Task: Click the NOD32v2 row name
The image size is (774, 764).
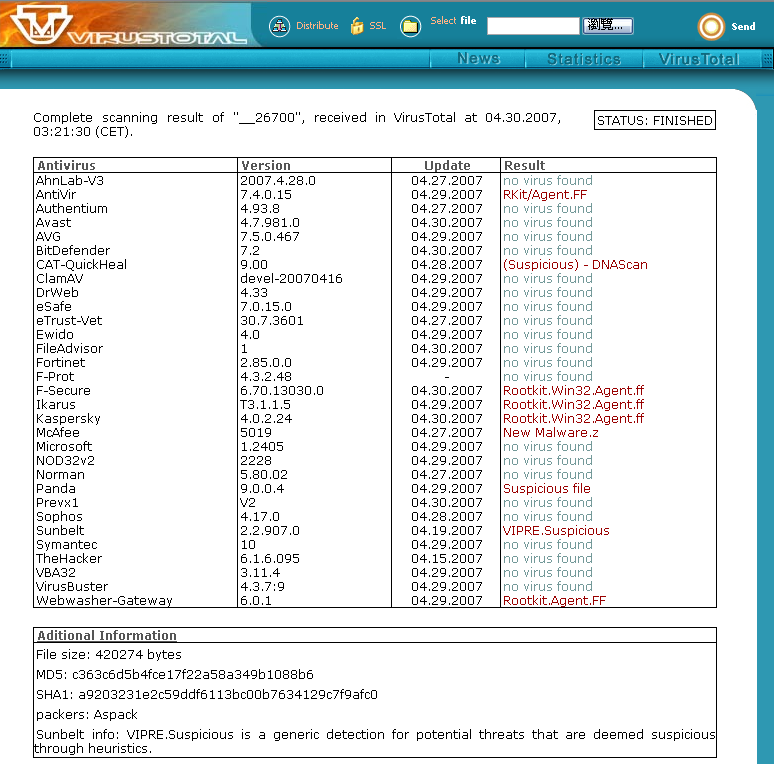Action: tap(65, 460)
